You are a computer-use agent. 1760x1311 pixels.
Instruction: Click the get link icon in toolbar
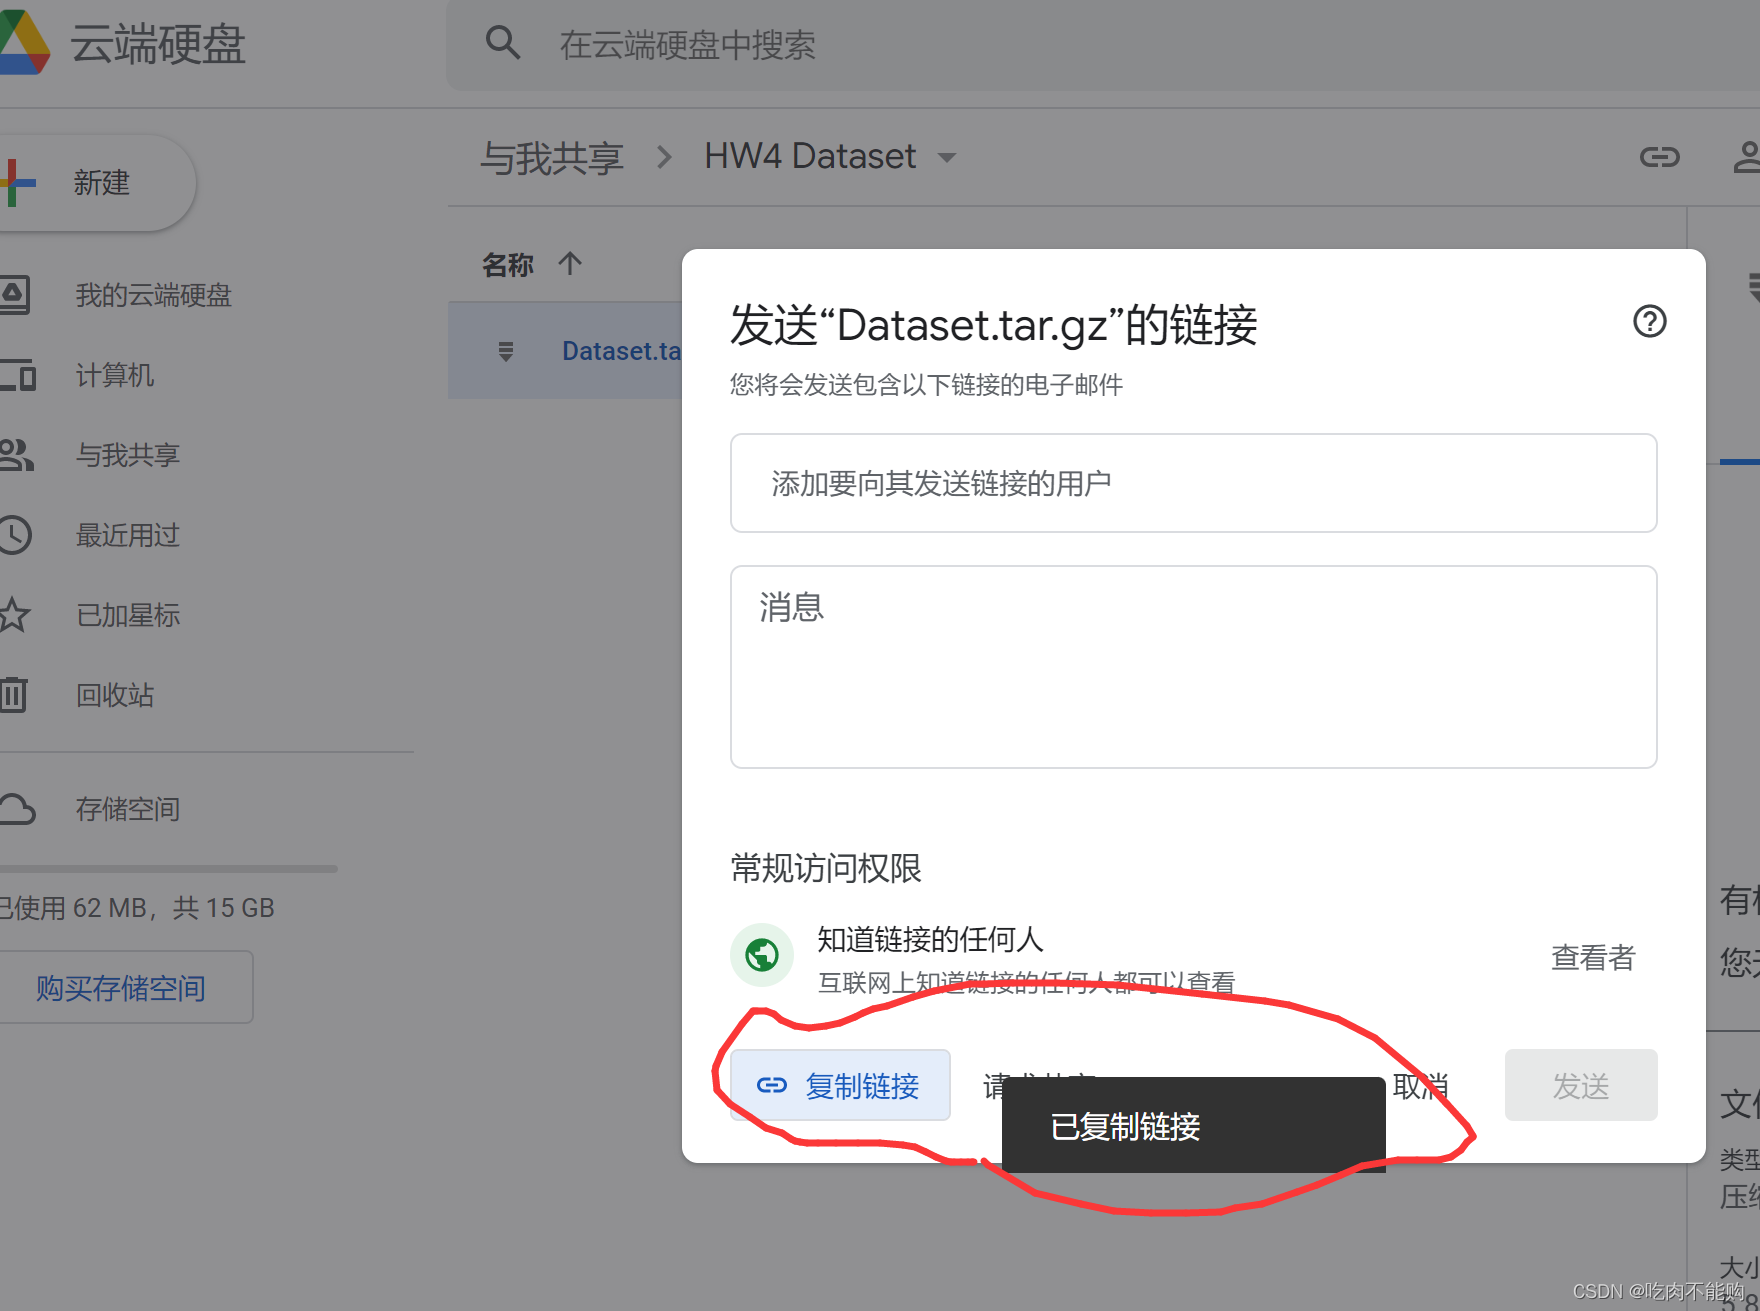[1660, 157]
